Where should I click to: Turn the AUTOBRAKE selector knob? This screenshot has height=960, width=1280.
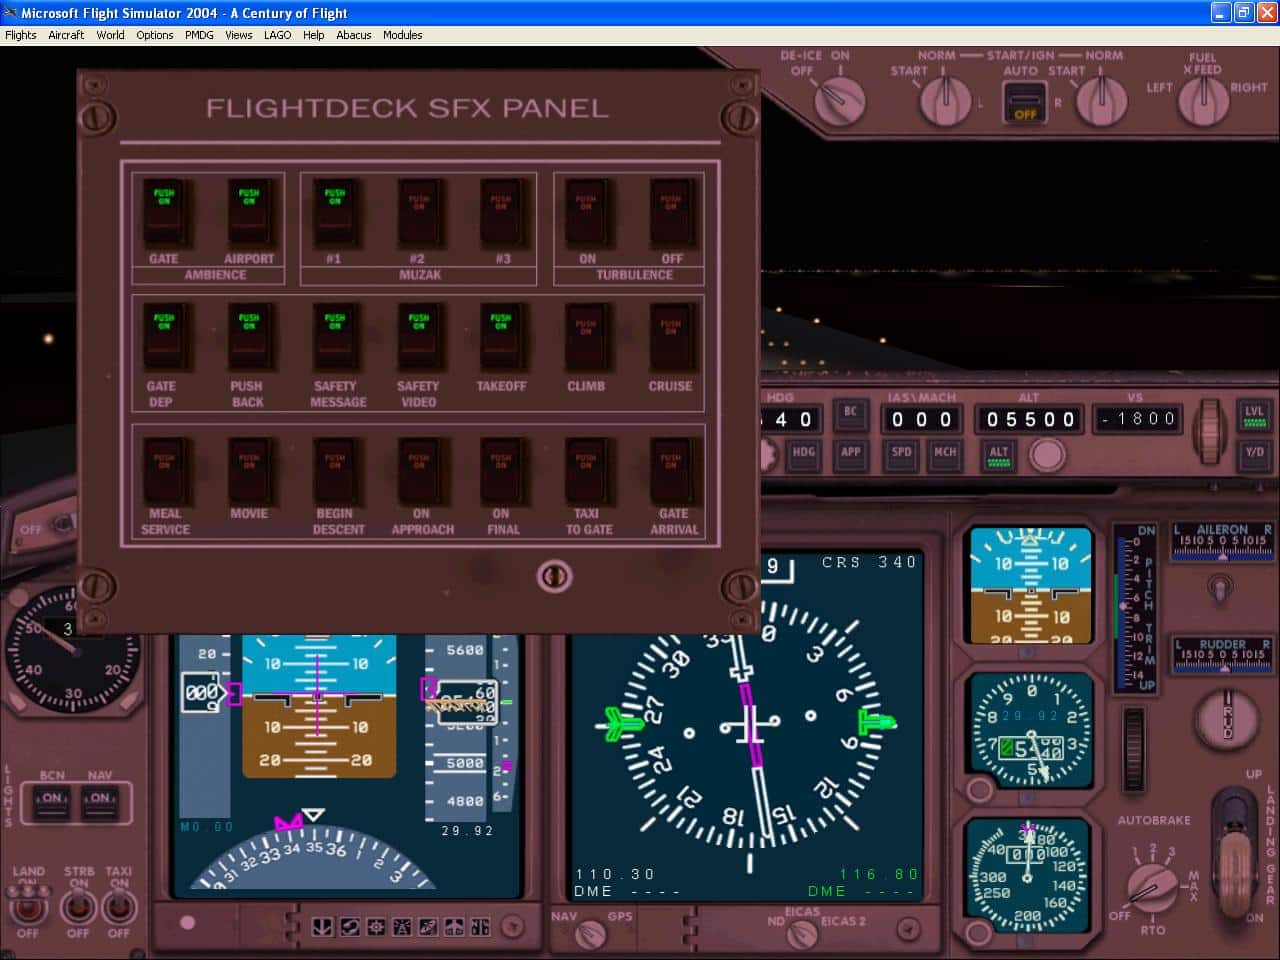coord(1150,886)
